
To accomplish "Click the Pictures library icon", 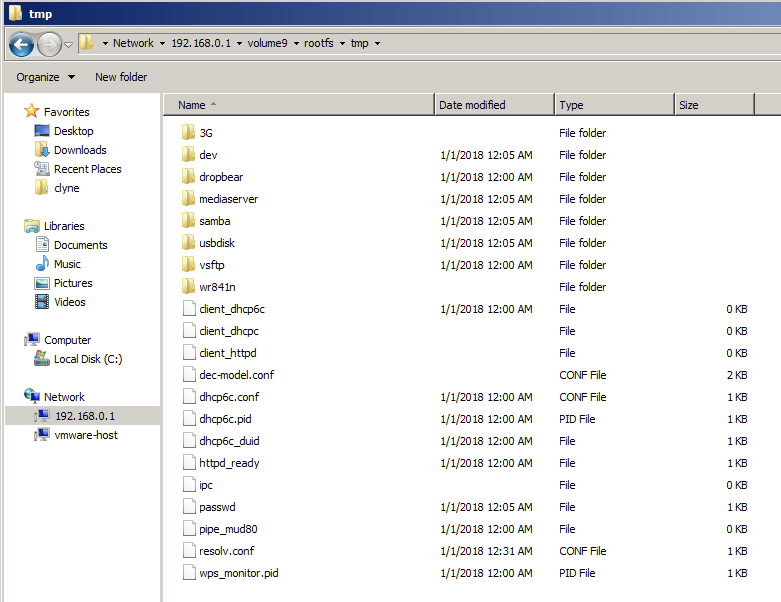I will point(42,283).
